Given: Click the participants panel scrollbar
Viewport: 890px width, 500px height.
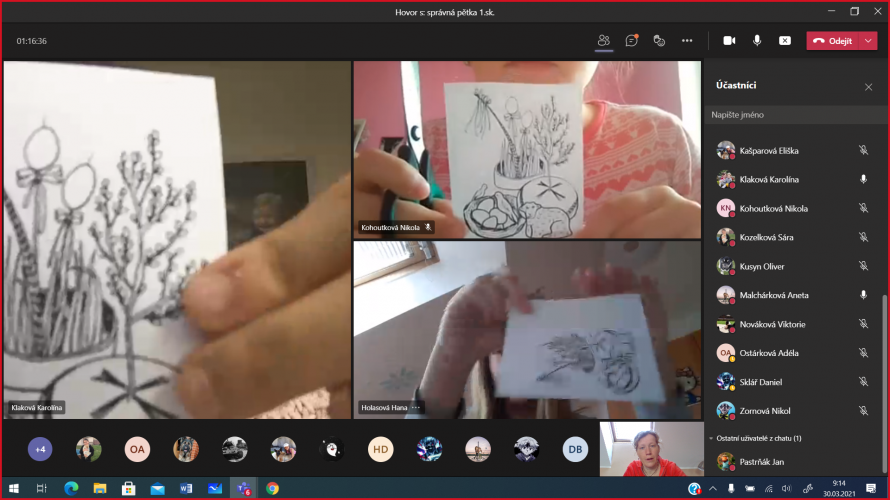Looking at the screenshot, I should tap(883, 383).
